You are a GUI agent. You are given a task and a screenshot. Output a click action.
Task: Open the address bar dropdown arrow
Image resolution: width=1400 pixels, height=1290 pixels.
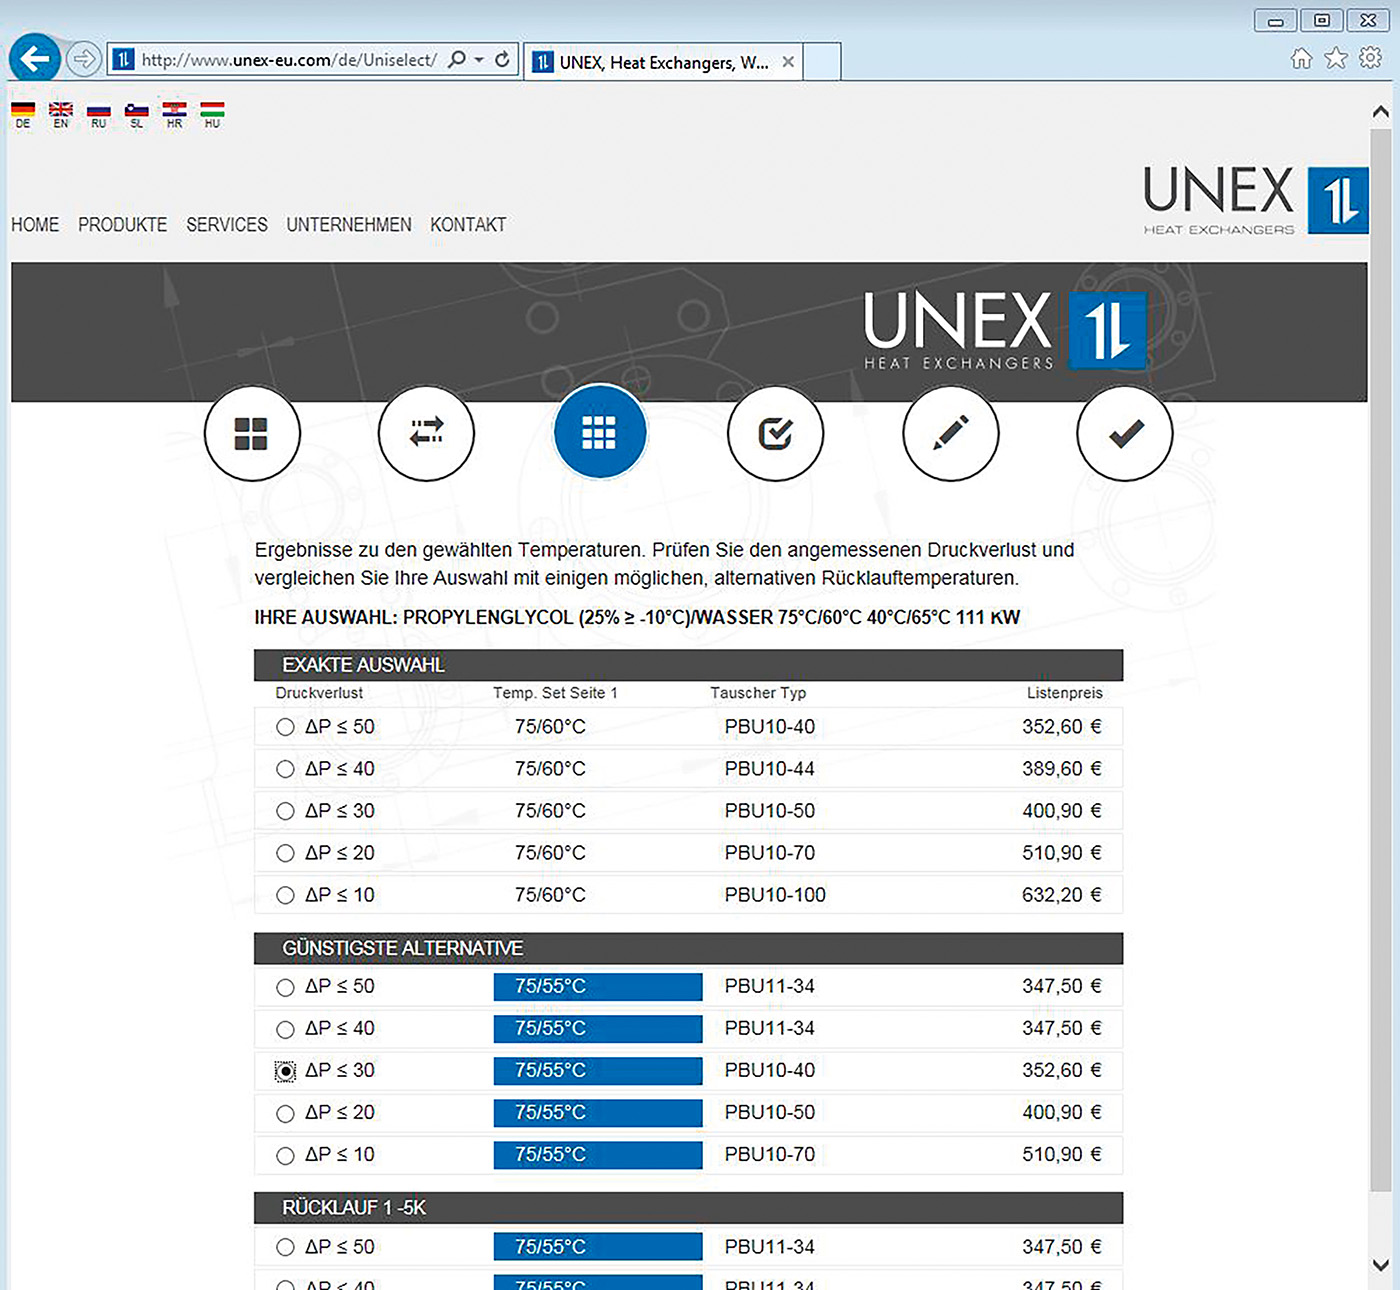[x=479, y=59]
